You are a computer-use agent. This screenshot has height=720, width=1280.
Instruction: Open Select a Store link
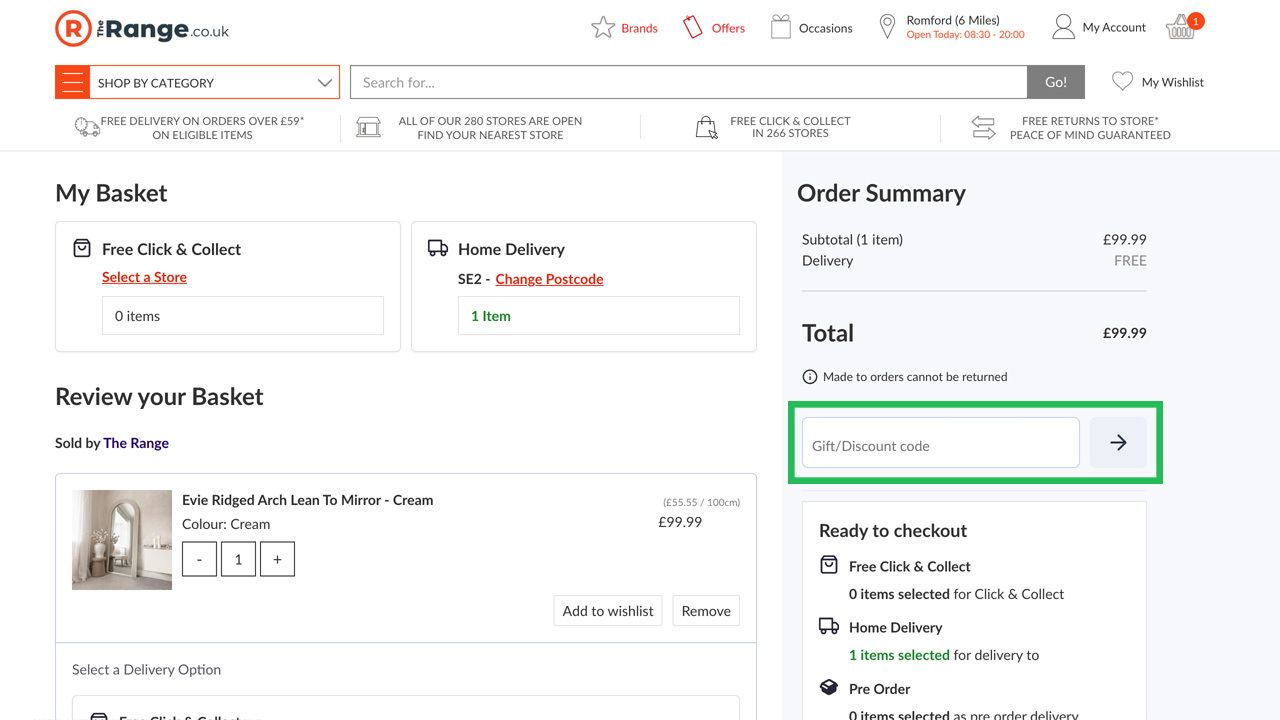pos(144,277)
